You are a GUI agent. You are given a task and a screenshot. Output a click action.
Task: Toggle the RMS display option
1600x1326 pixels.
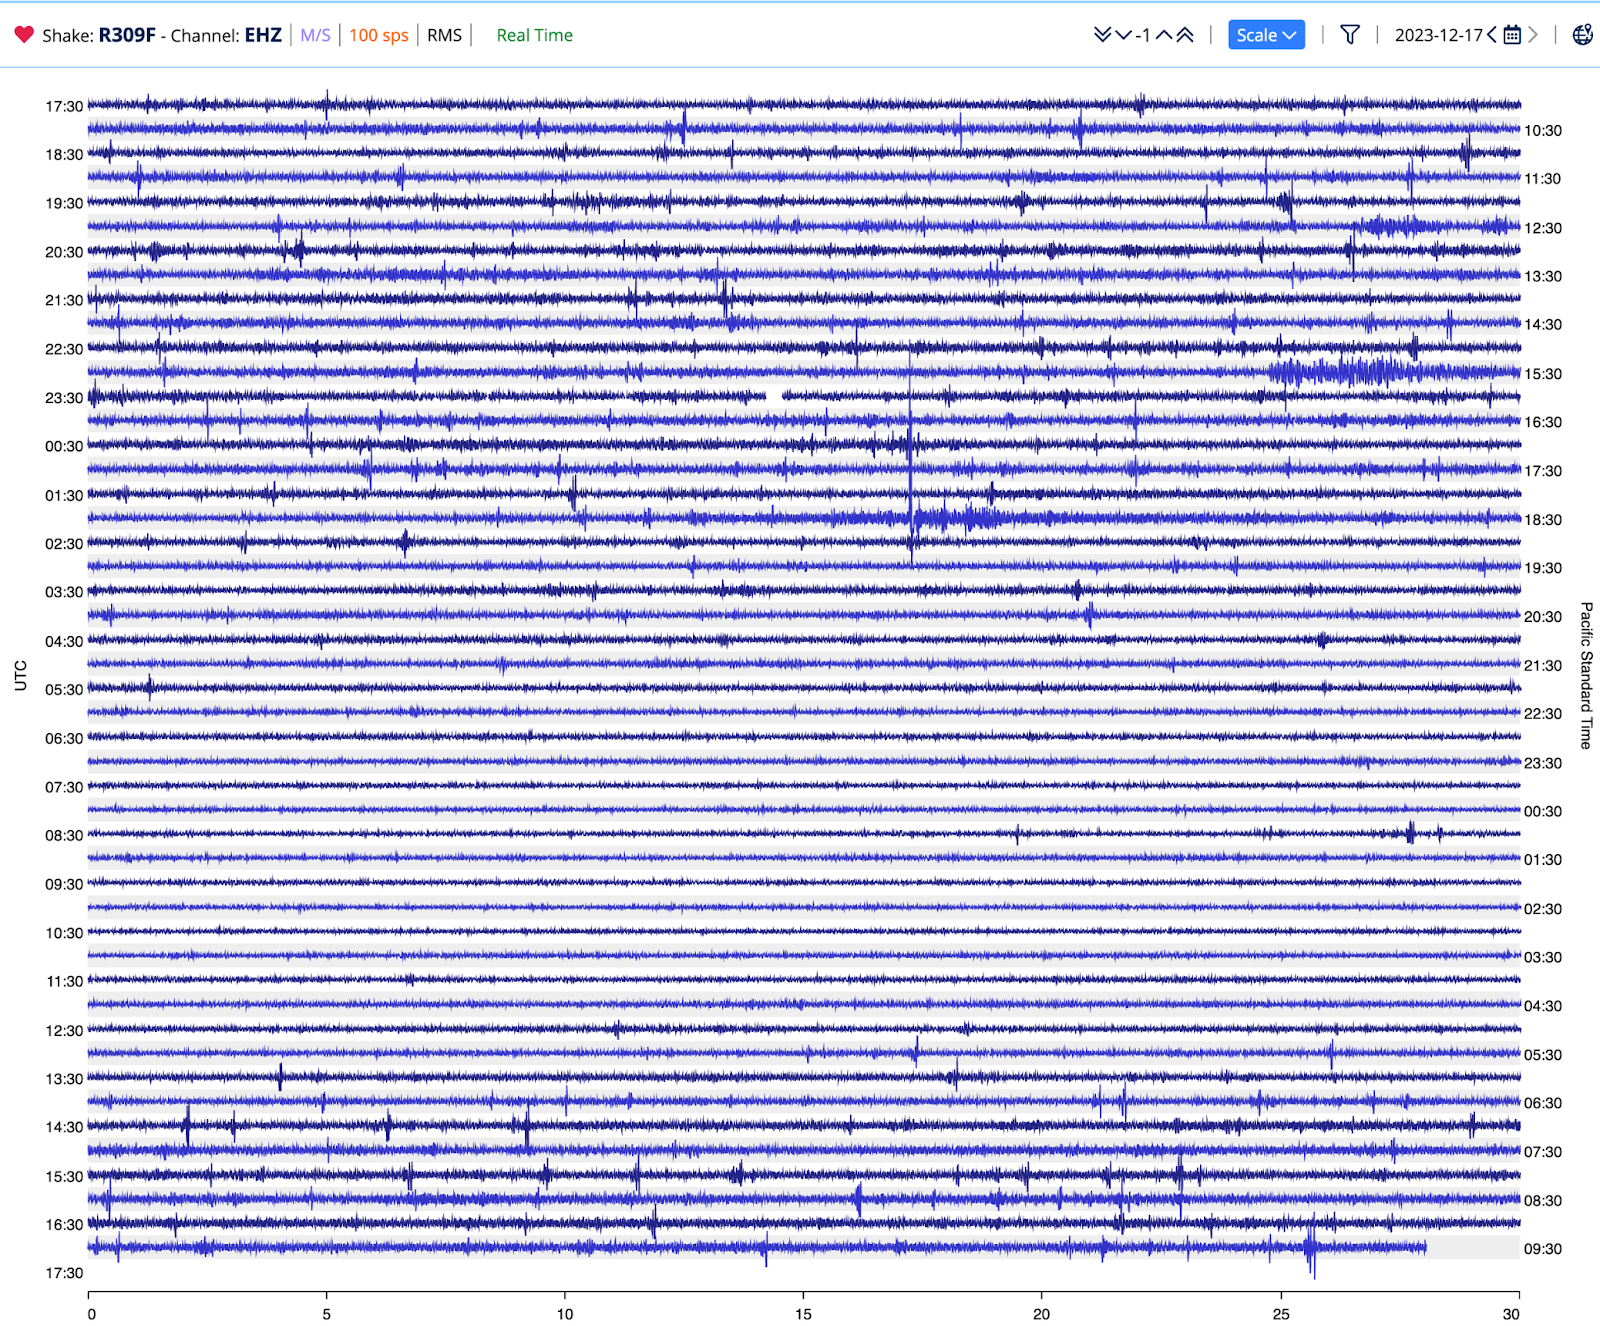pyautogui.click(x=444, y=35)
